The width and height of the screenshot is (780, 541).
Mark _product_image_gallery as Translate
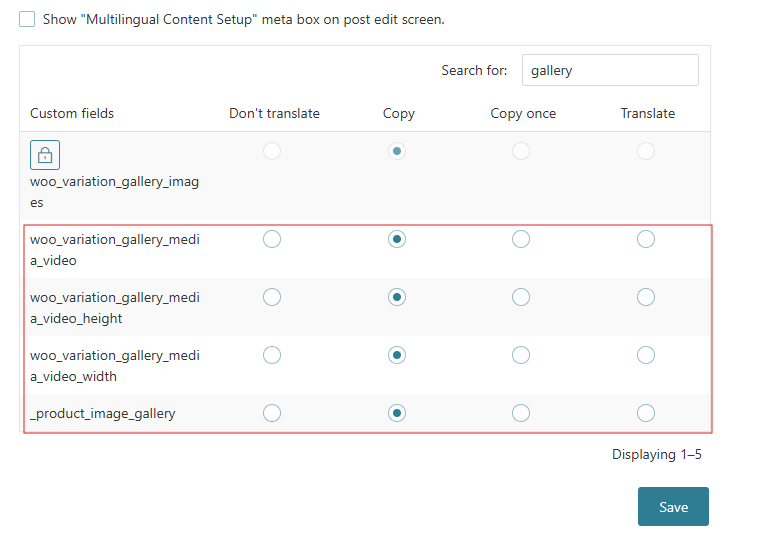coord(646,413)
